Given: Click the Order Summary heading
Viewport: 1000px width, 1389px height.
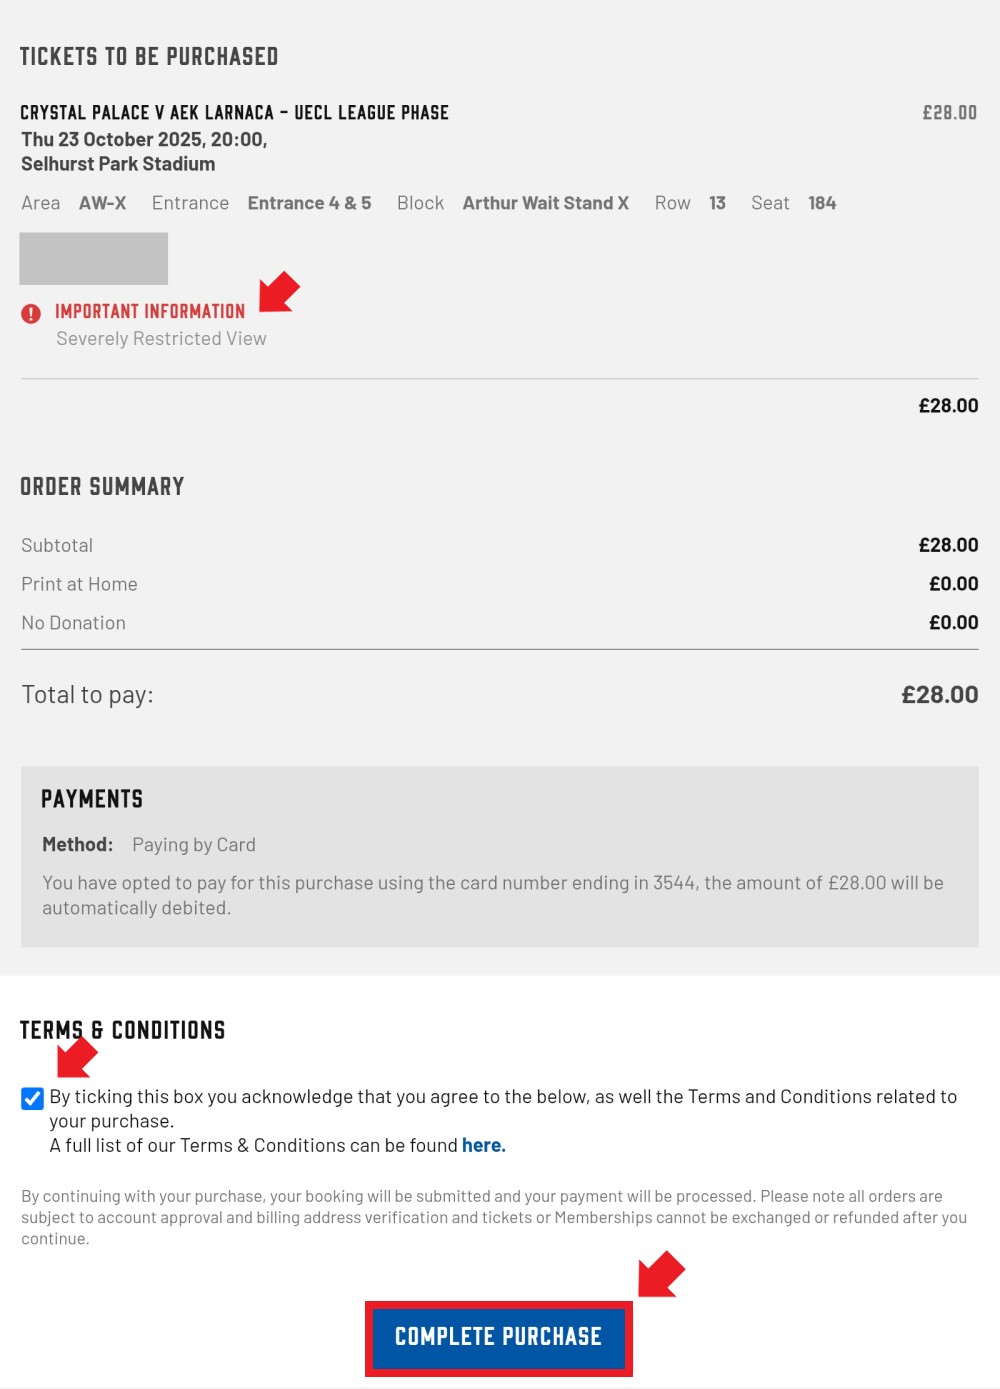Looking at the screenshot, I should tap(102, 487).
